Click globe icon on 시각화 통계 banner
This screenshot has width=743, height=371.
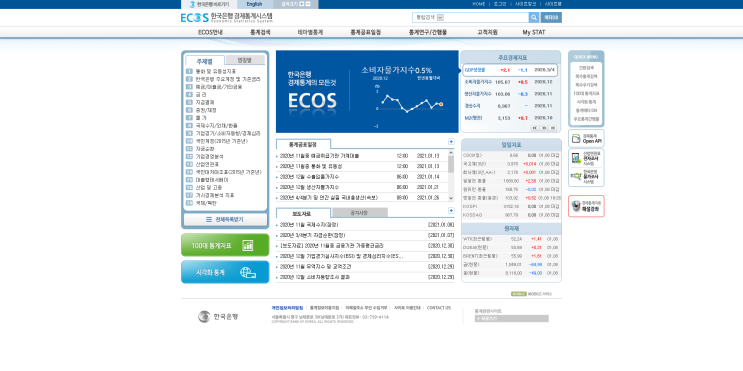[248, 272]
